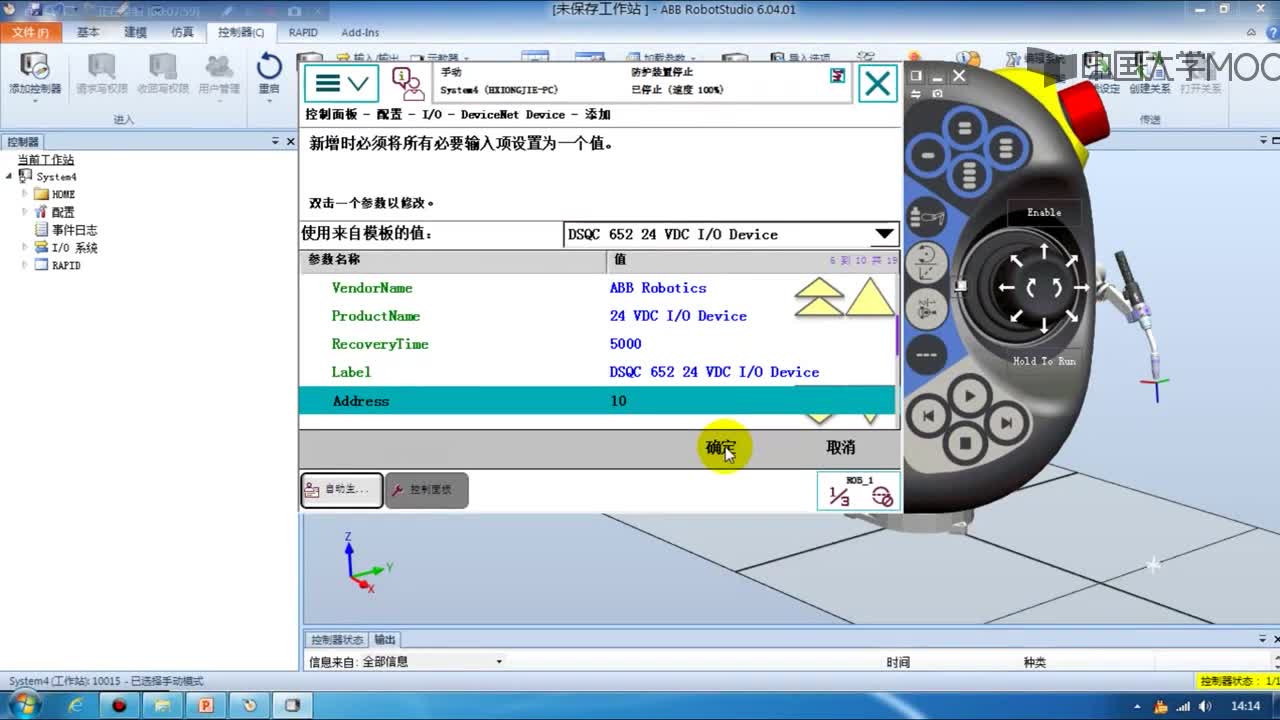1280x720 pixels.
Task: Click the left programmable key with one bar
Action: (x=928, y=156)
